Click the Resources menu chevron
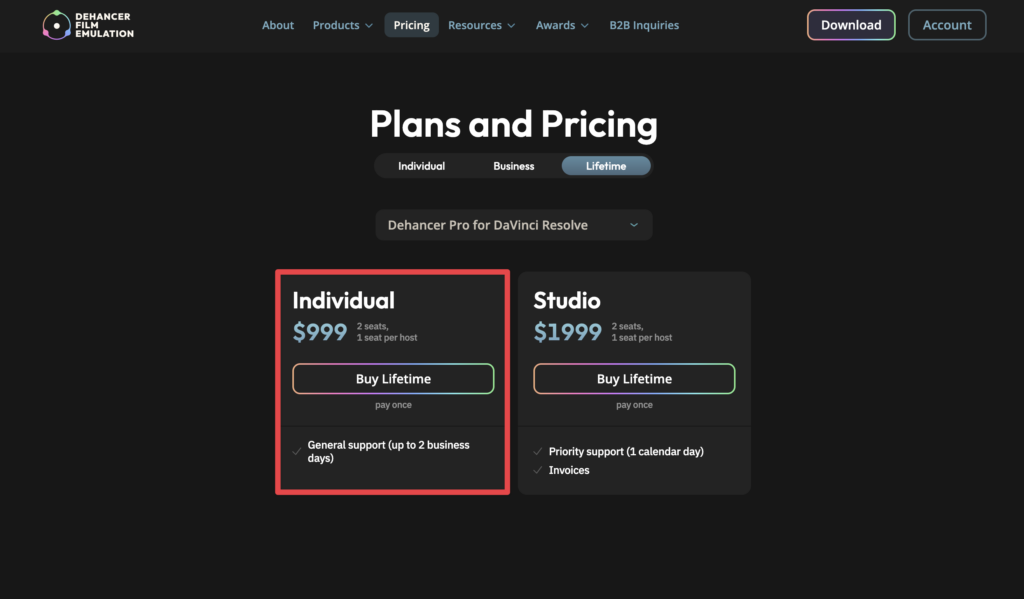Viewport: 1024px width, 599px height. [x=511, y=25]
